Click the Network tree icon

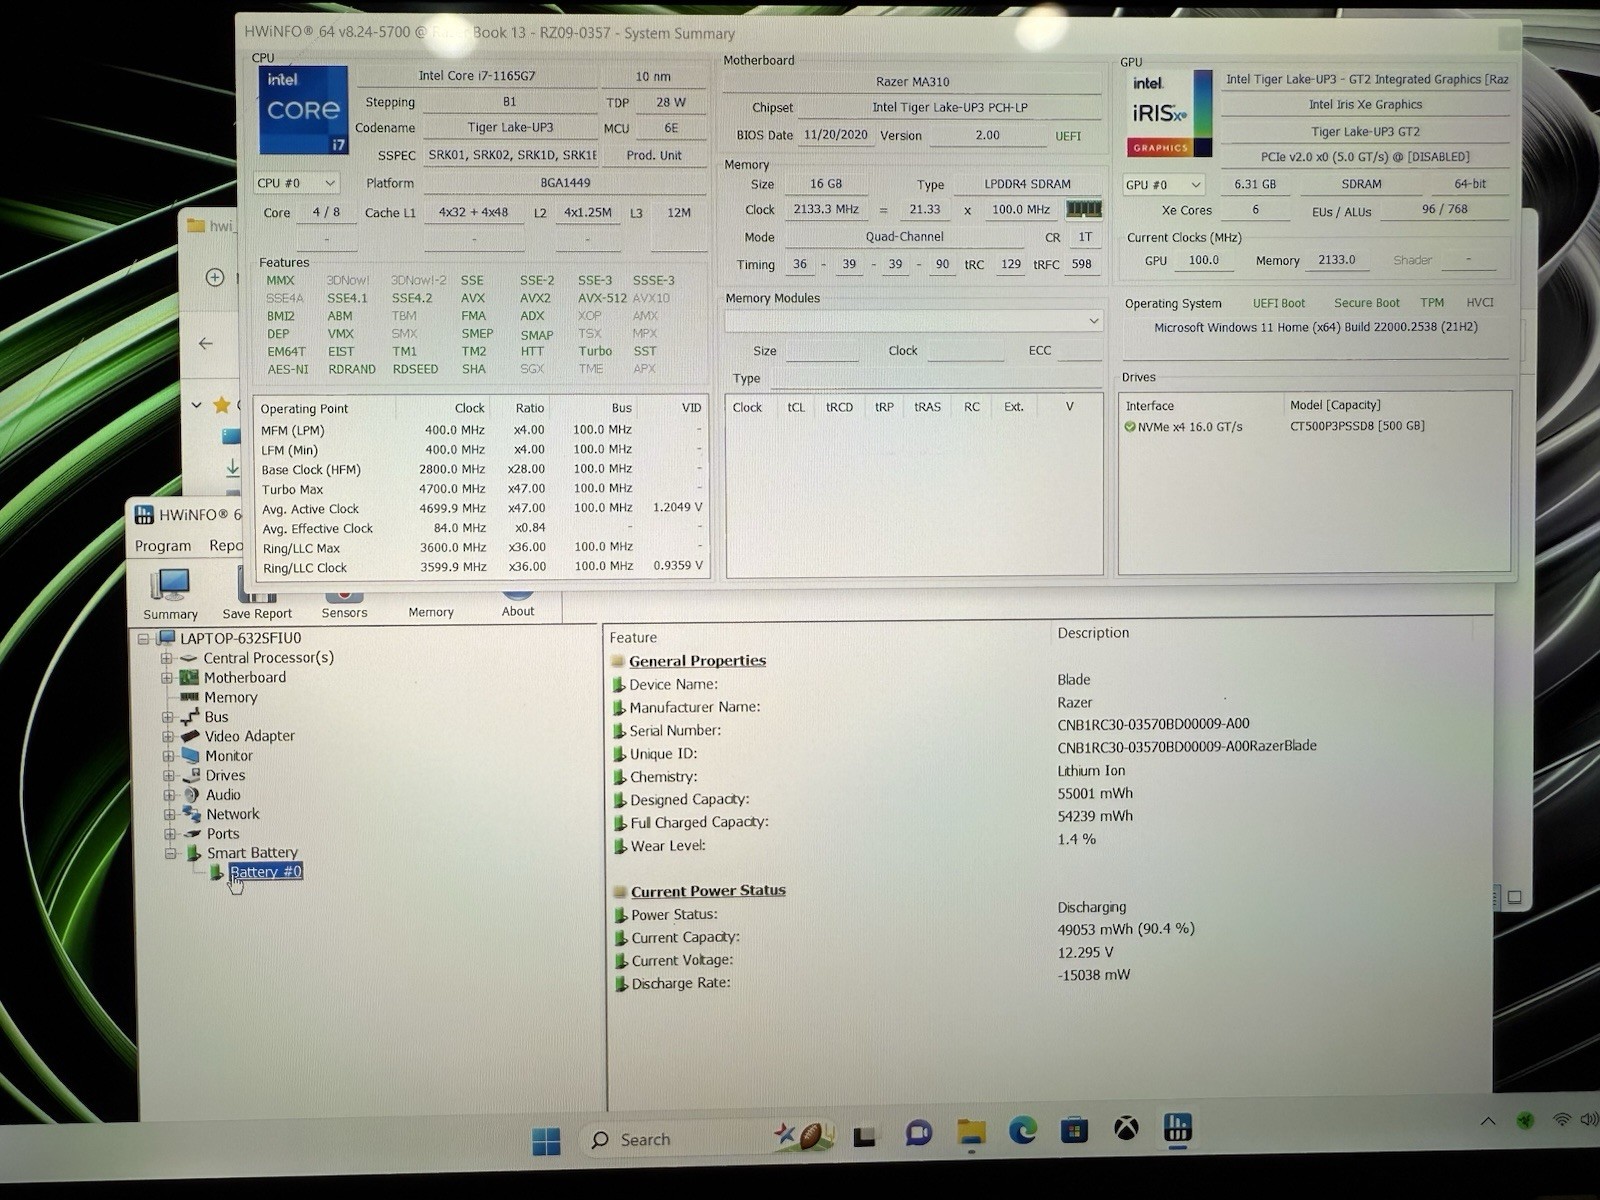tap(192, 814)
